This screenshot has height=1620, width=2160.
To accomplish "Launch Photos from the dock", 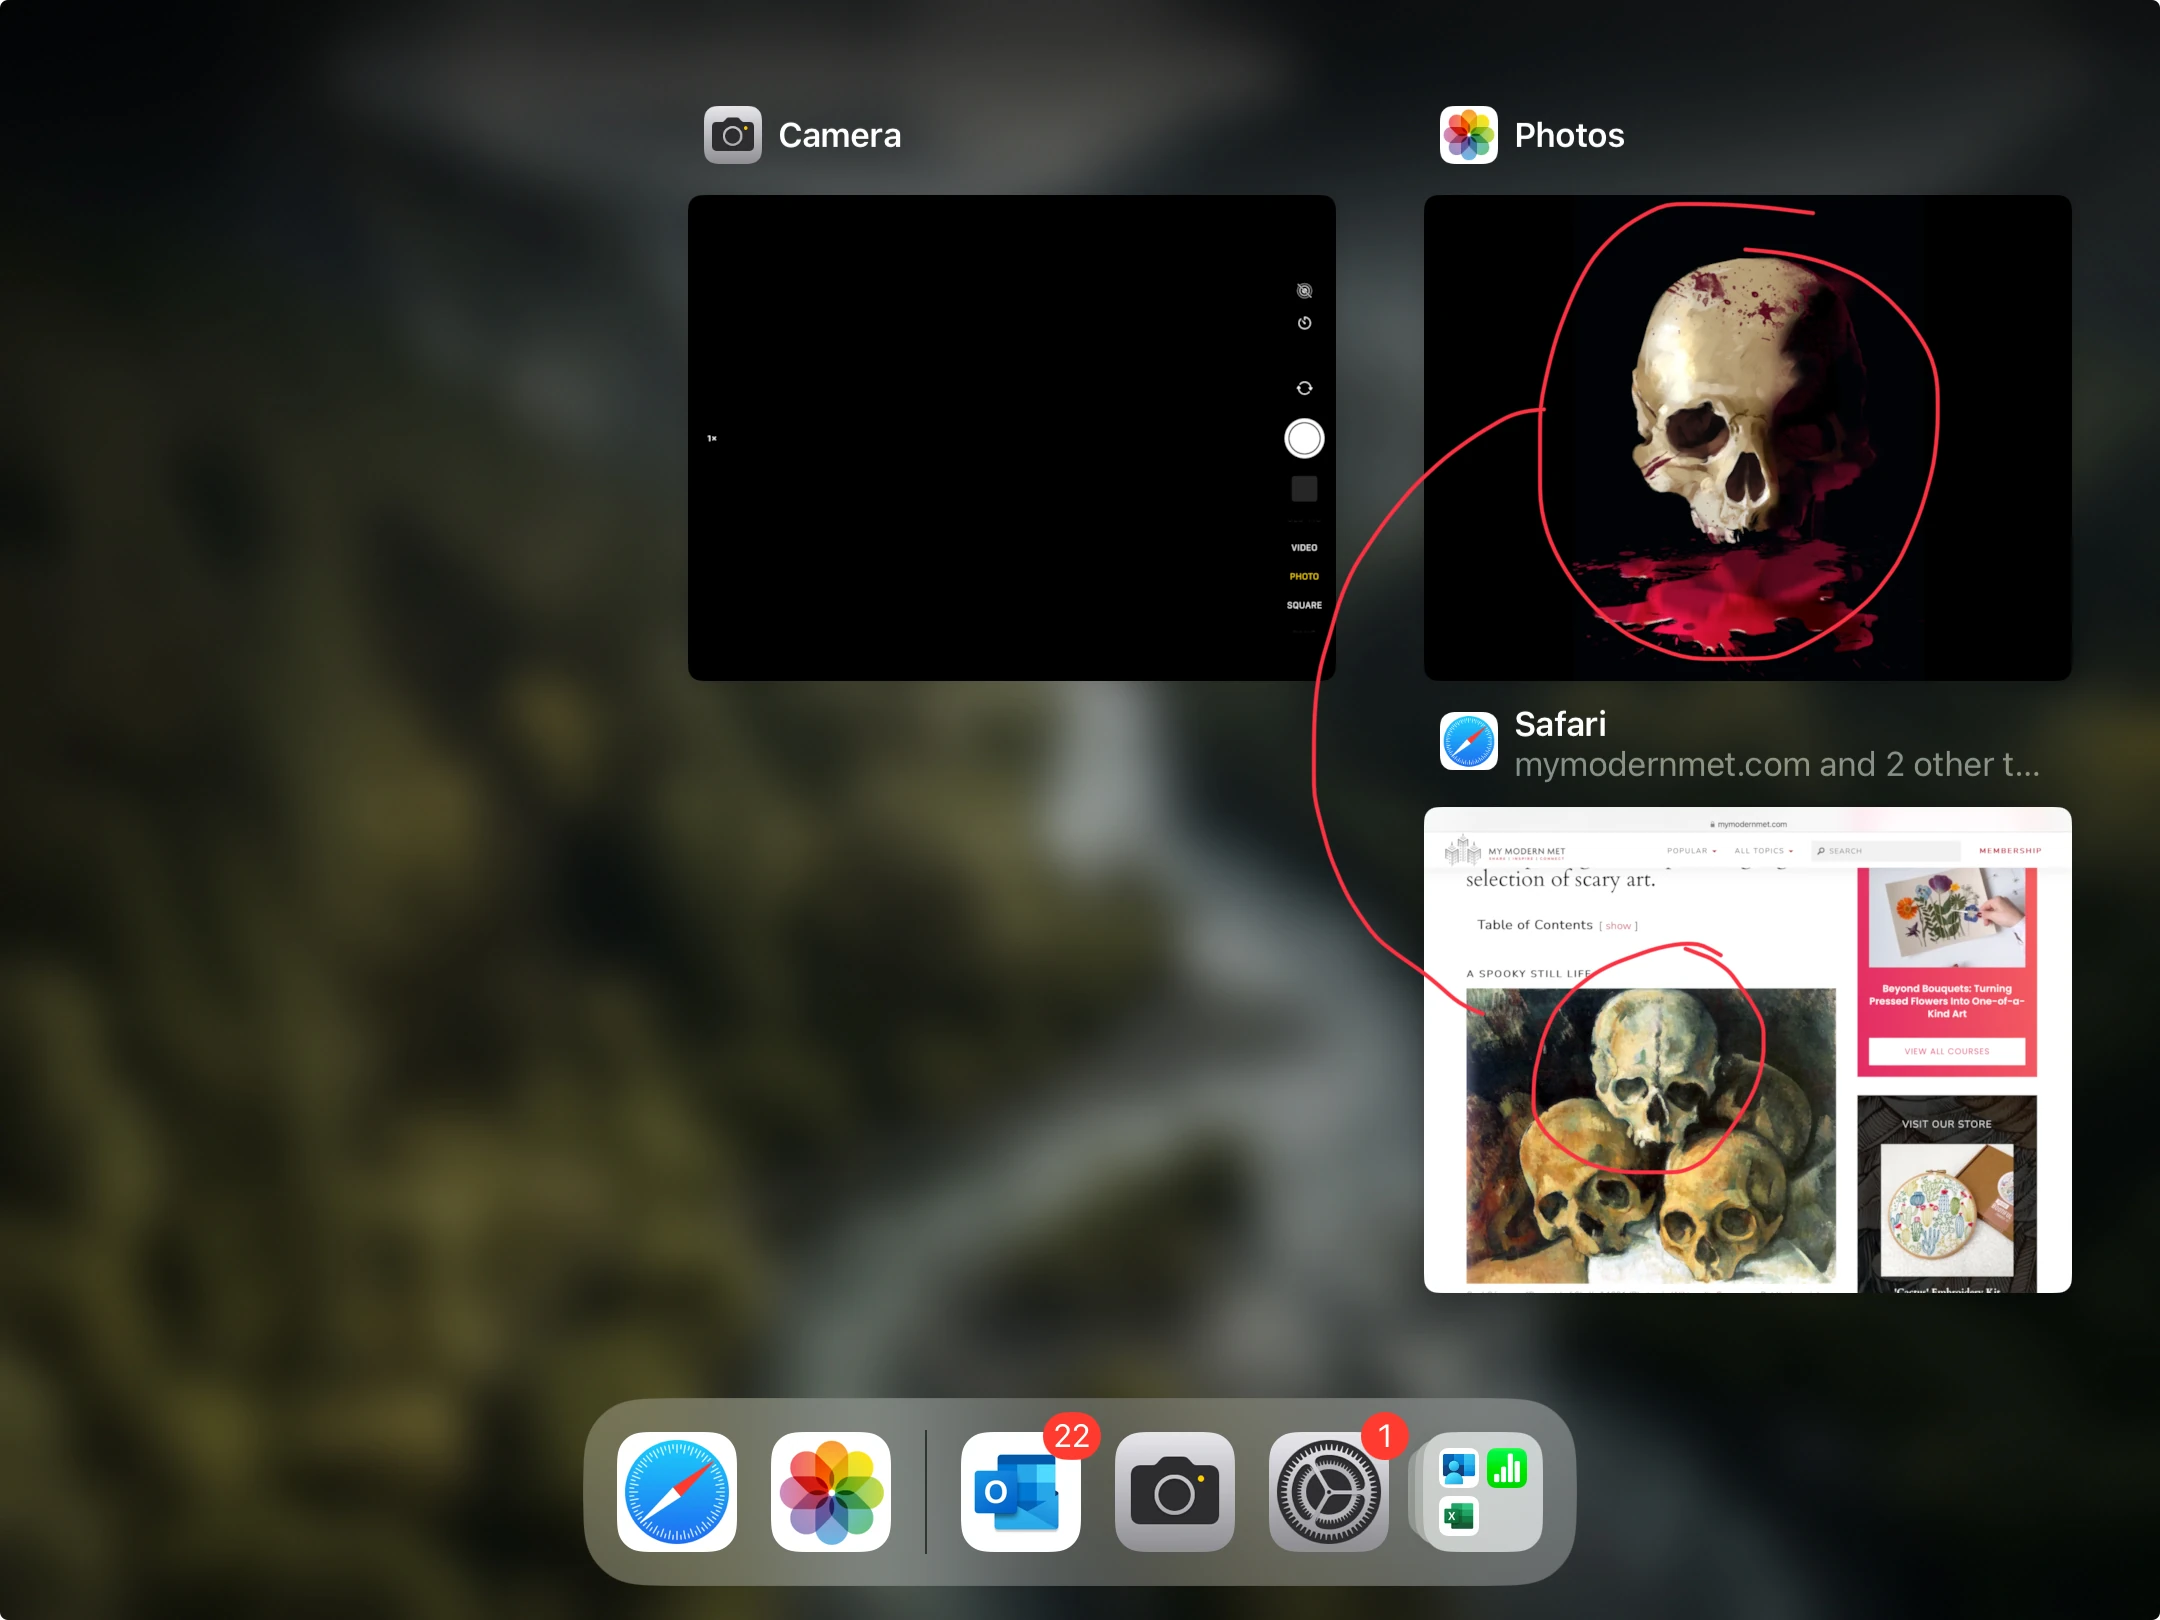I will (831, 1491).
